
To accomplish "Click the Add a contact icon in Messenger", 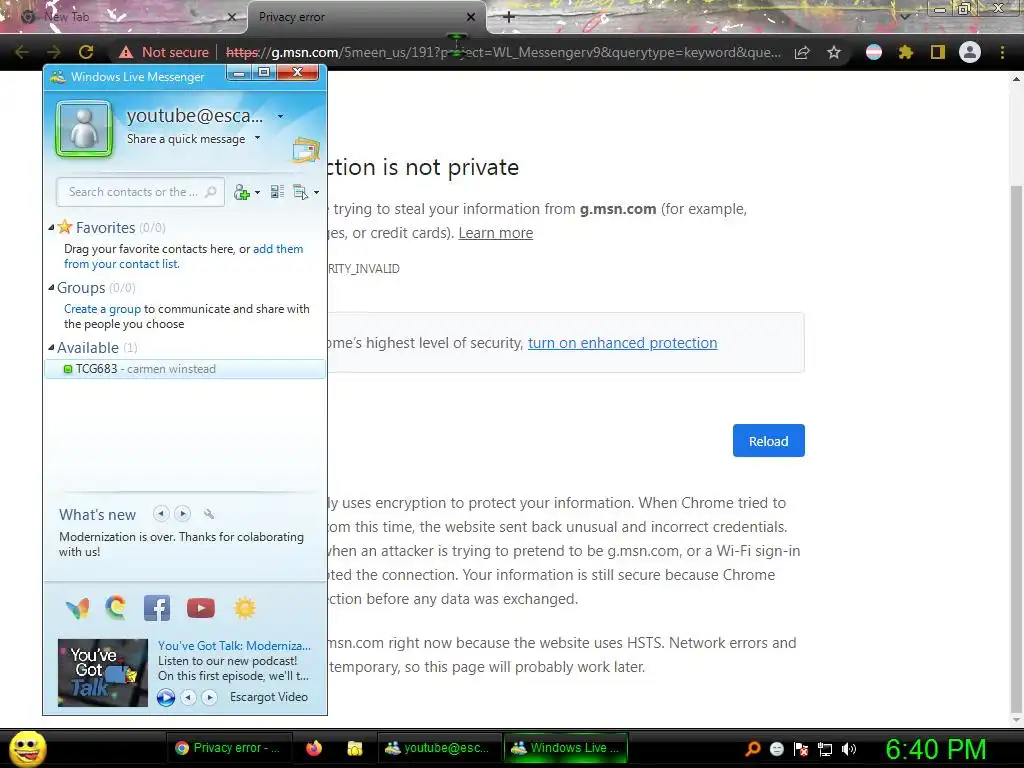I will click(242, 192).
